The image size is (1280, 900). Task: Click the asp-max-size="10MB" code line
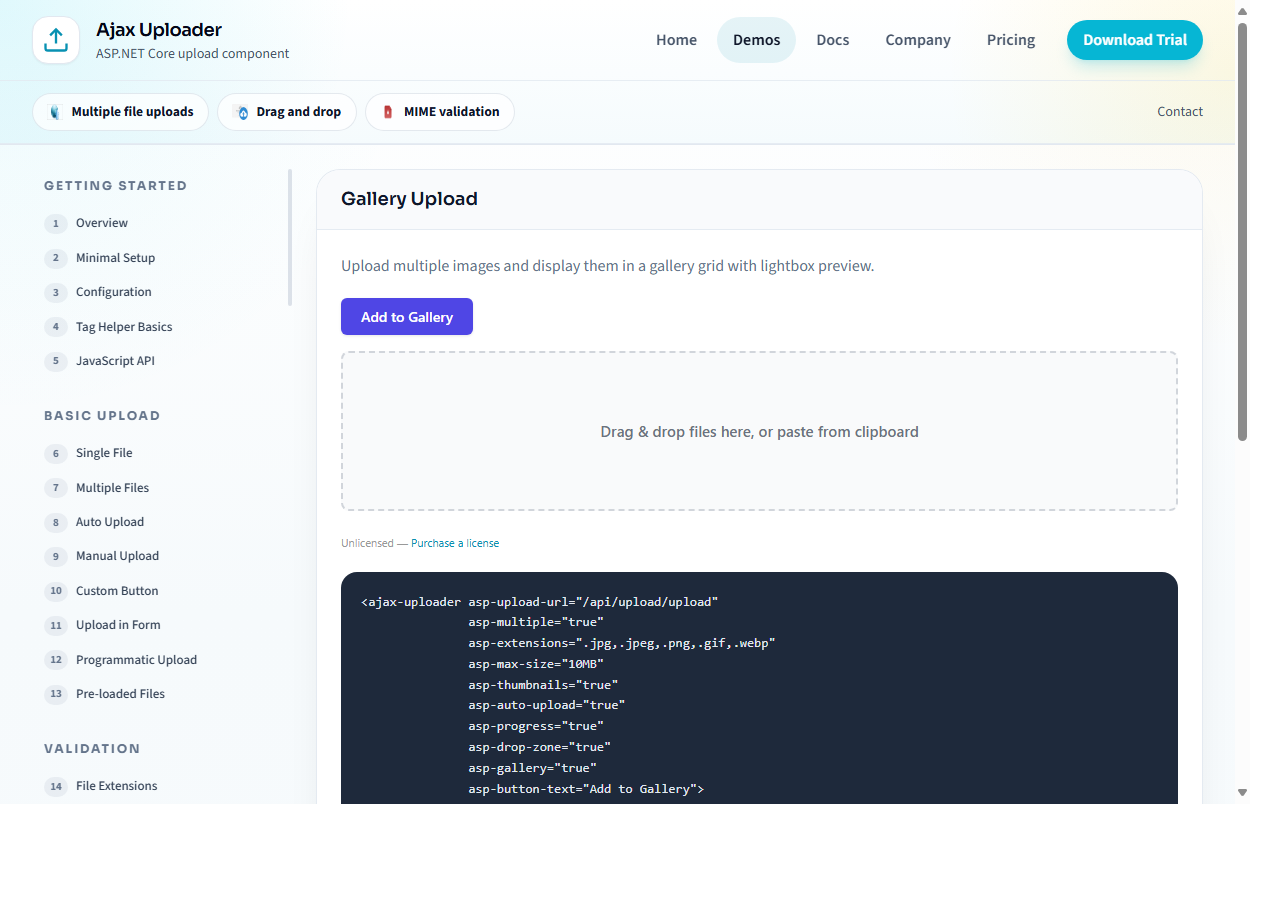tap(536, 664)
